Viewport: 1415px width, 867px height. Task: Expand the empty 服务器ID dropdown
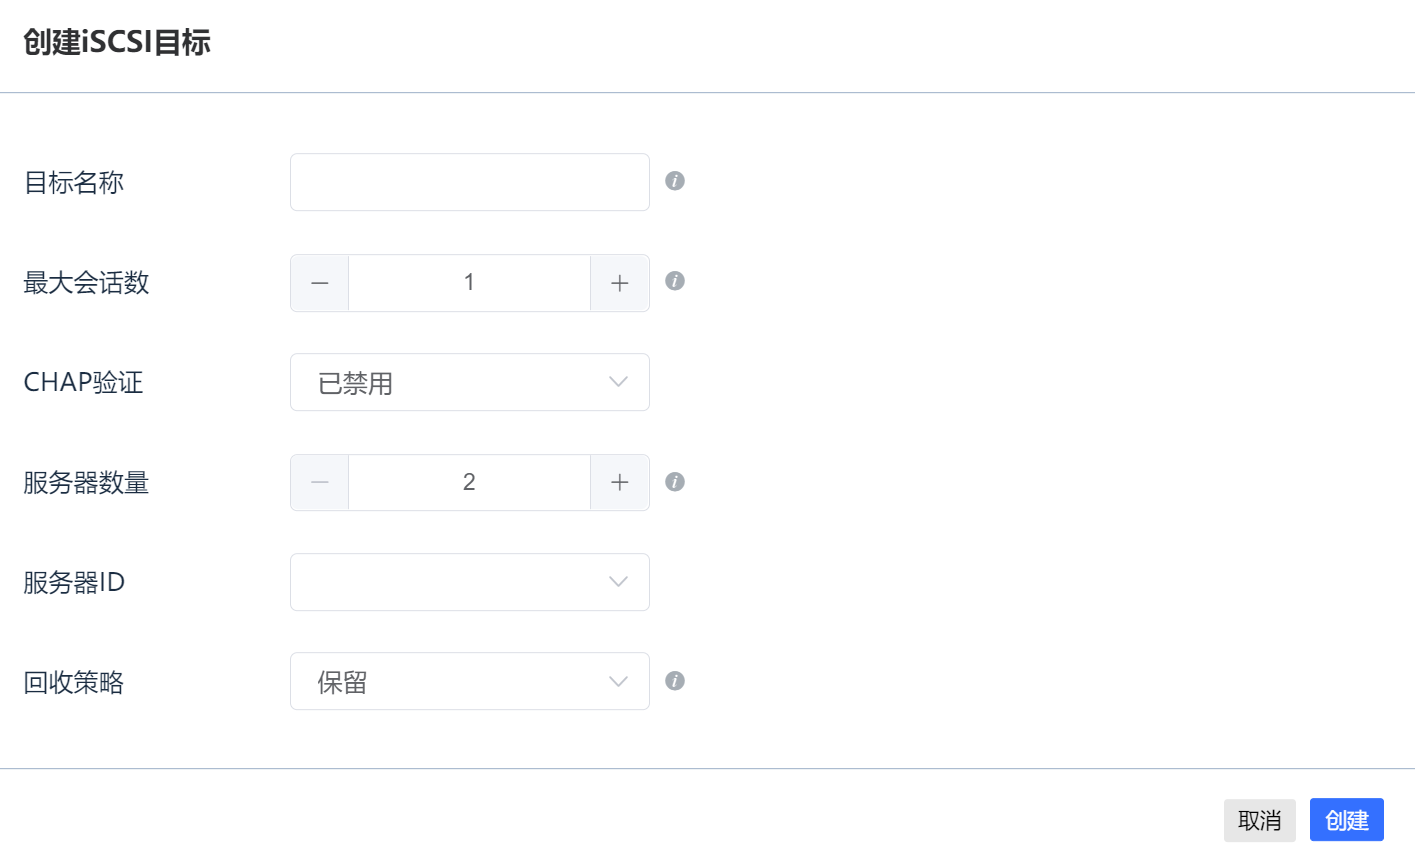[470, 582]
